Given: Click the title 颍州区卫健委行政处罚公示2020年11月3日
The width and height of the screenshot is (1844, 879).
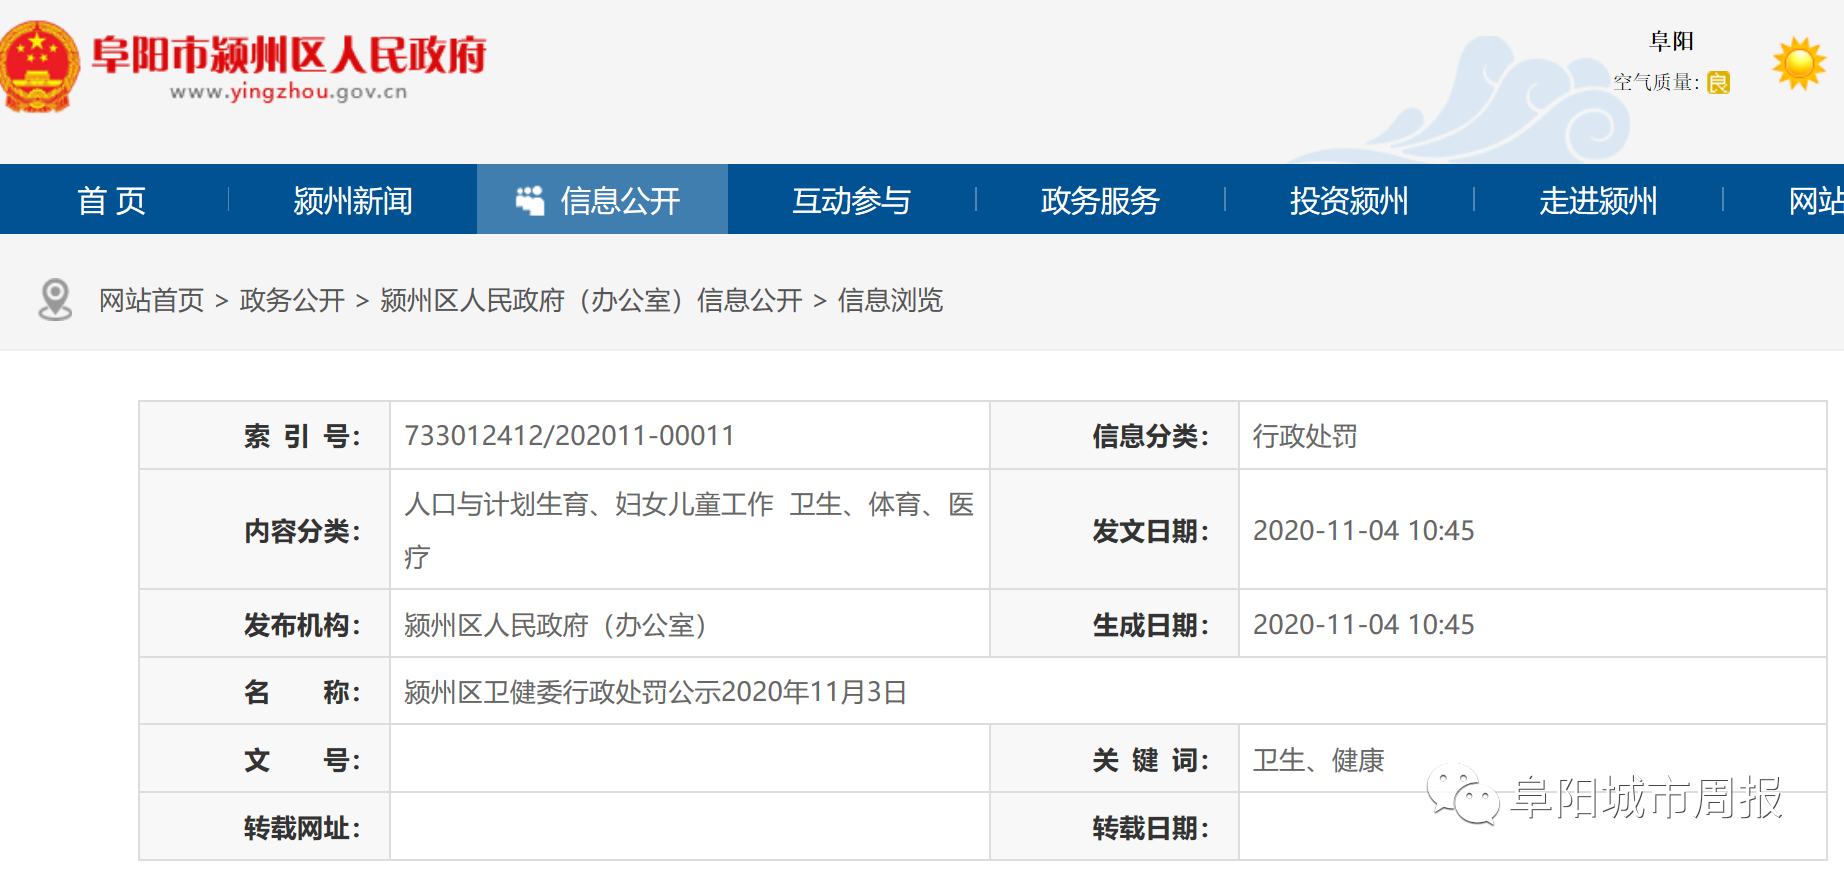Looking at the screenshot, I should (x=655, y=692).
